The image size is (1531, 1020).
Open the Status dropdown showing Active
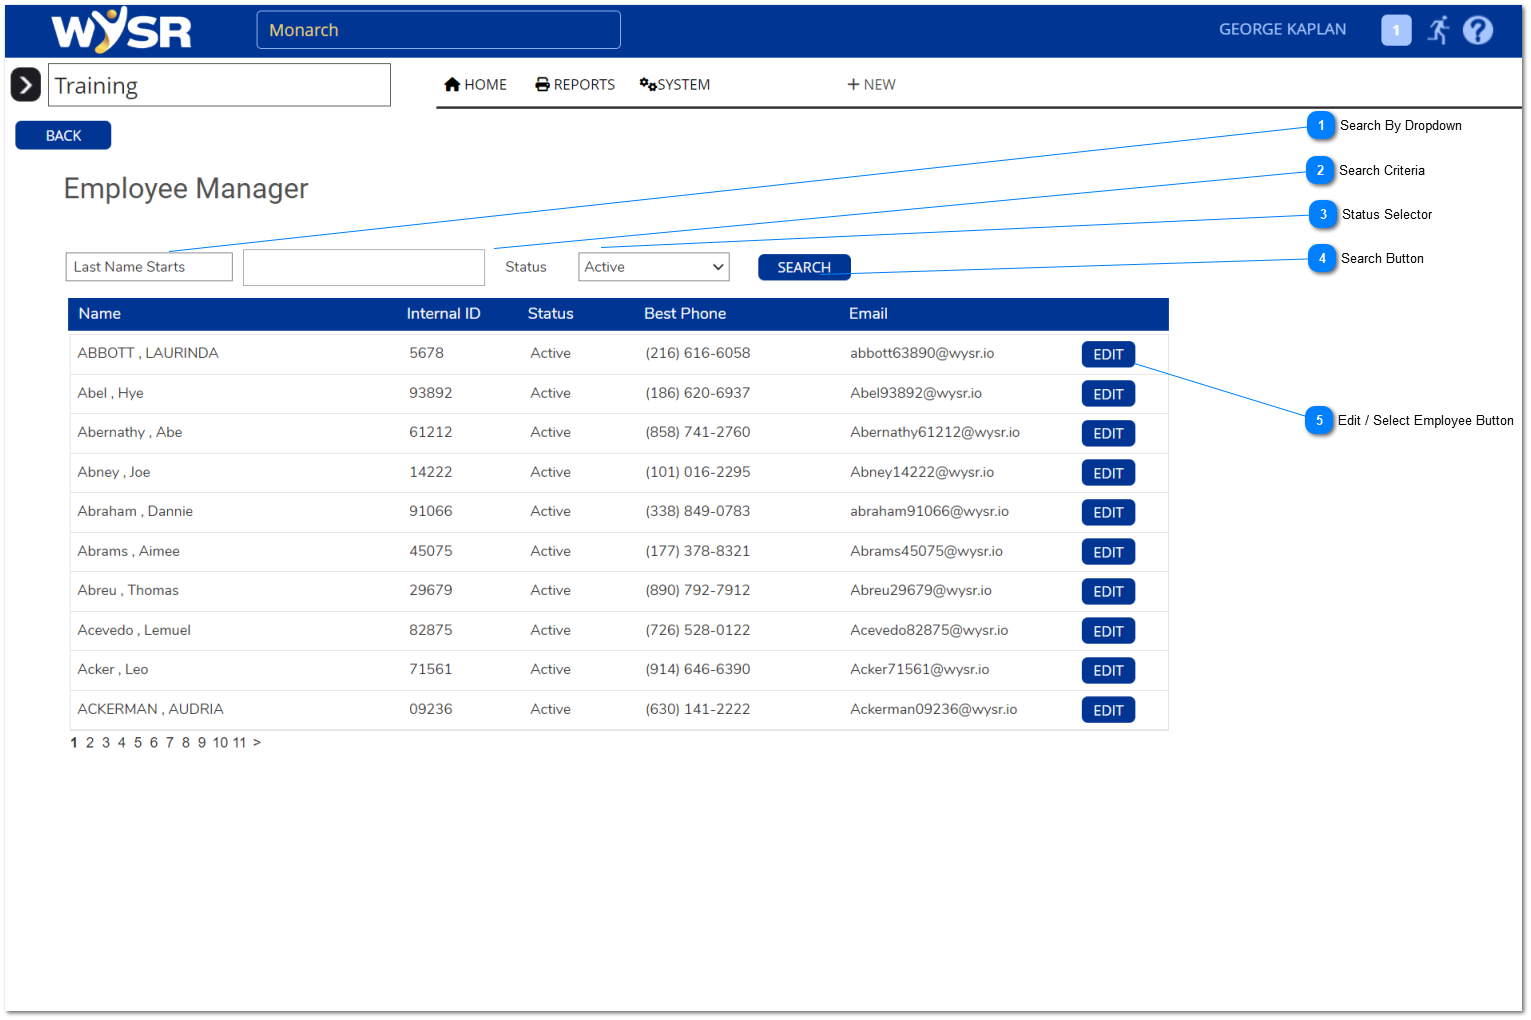pyautogui.click(x=653, y=267)
